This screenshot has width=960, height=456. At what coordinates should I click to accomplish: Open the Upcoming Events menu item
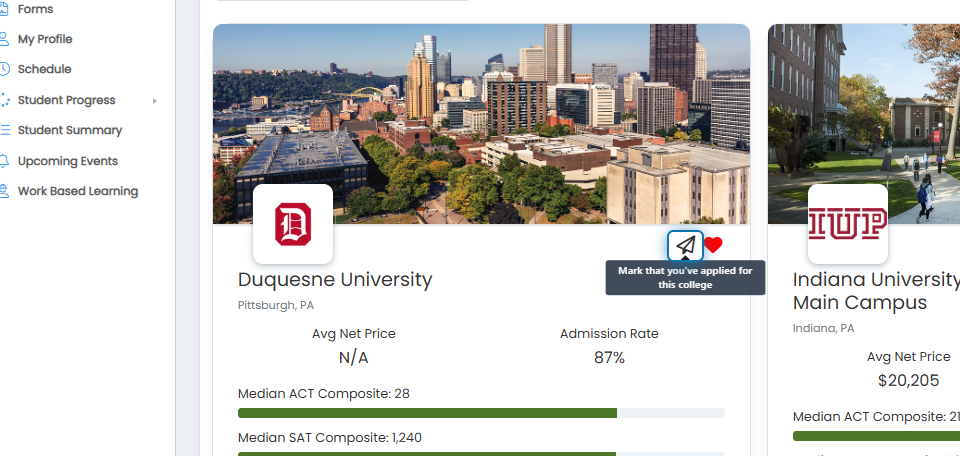coord(68,161)
